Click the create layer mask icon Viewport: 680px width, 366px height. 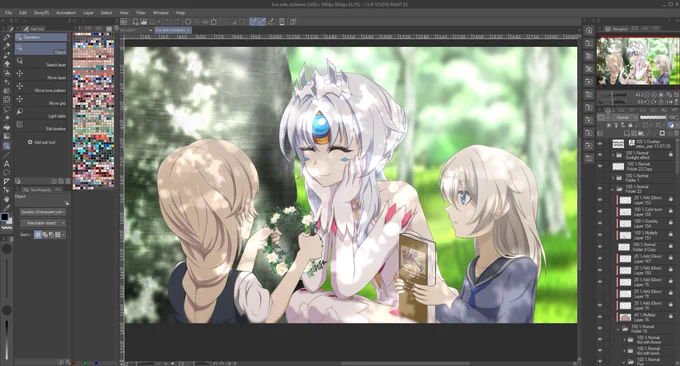tap(662, 133)
